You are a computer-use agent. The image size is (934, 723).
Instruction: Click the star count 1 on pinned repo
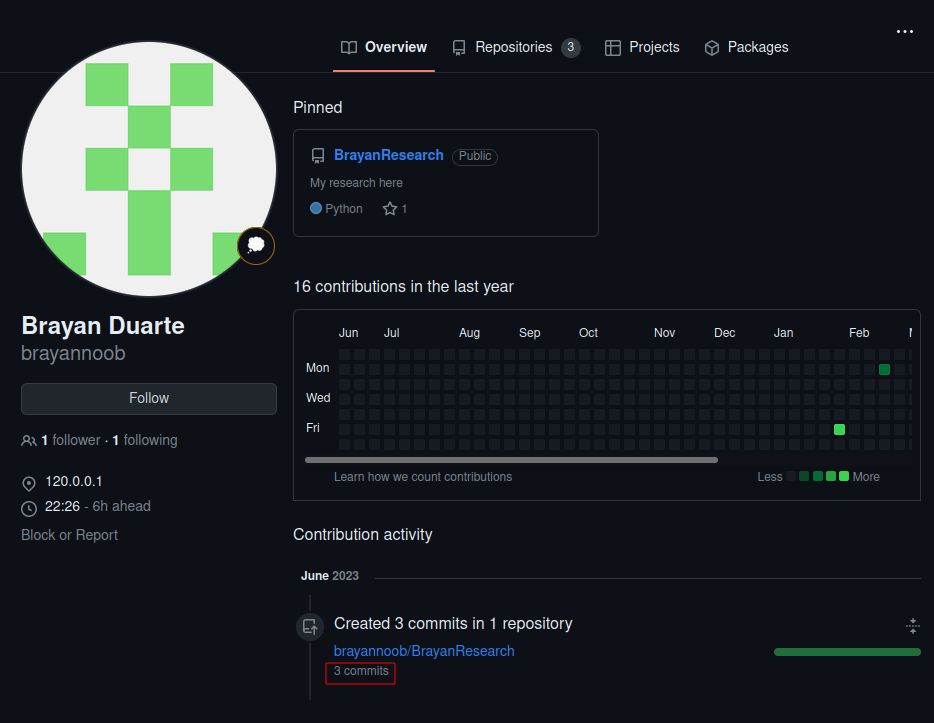coord(404,208)
